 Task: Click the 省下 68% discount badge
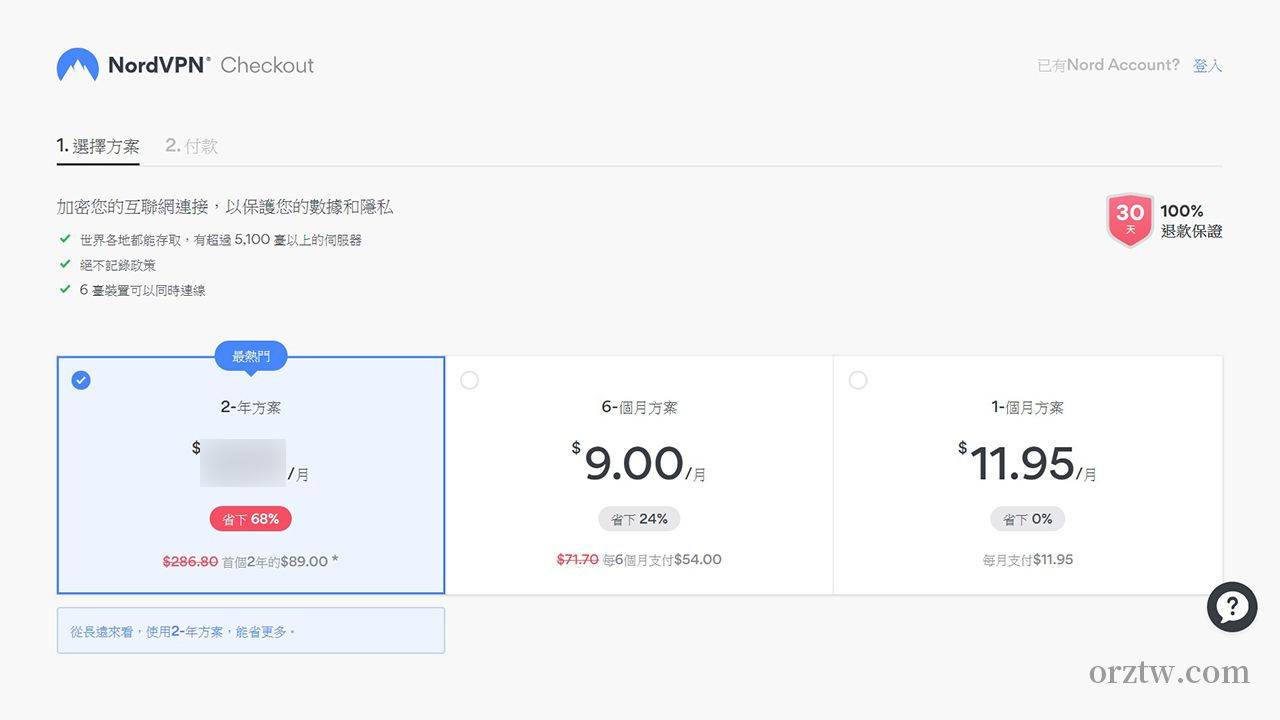[x=251, y=519]
